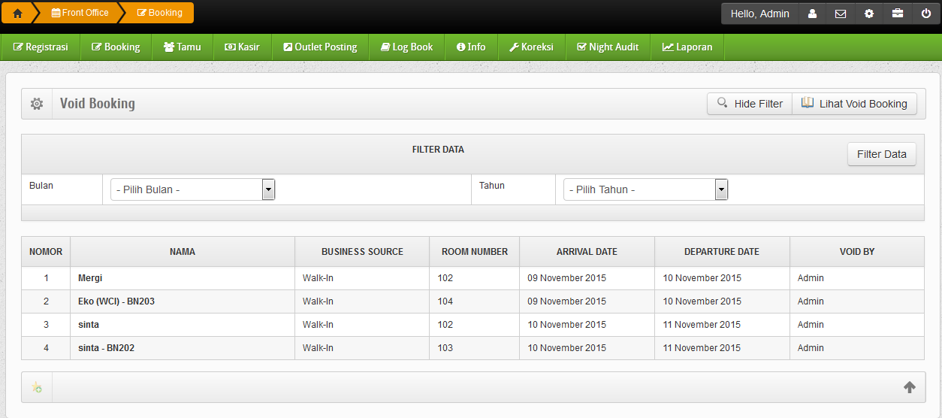942x418 pixels.
Task: Sort by the Arrival Date column header
Action: click(x=587, y=252)
